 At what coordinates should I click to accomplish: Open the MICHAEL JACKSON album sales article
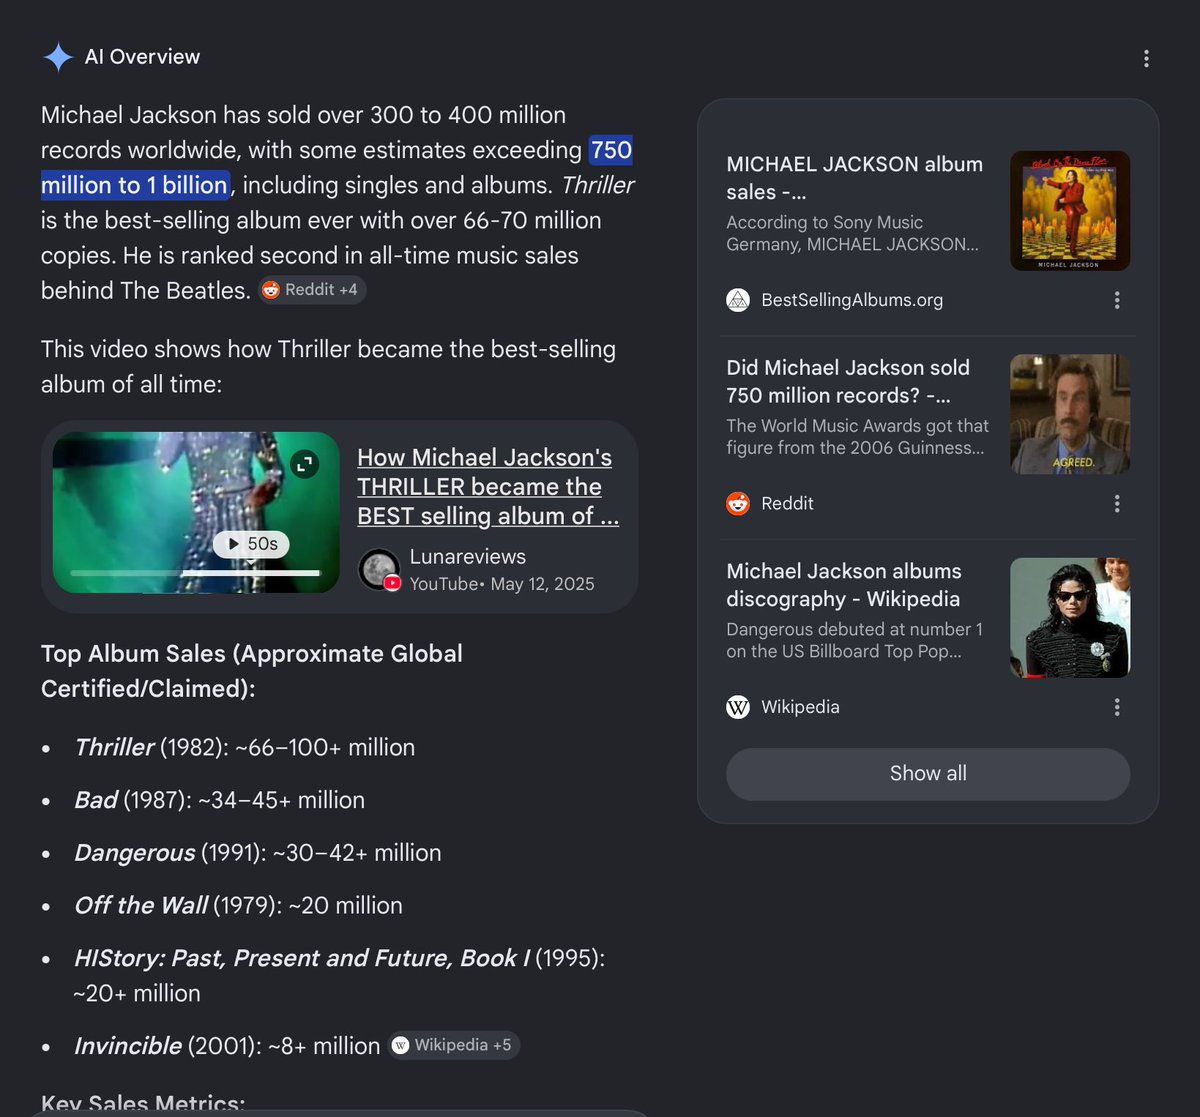tap(855, 178)
